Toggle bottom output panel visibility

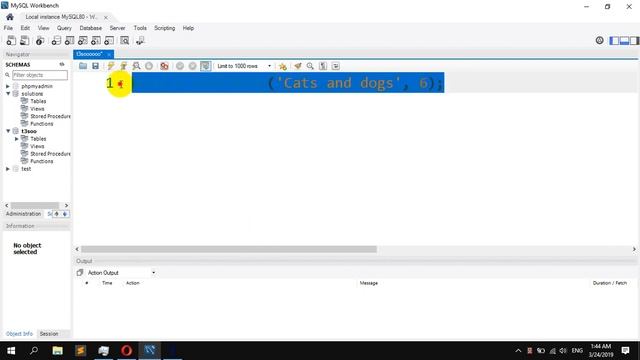[624, 40]
